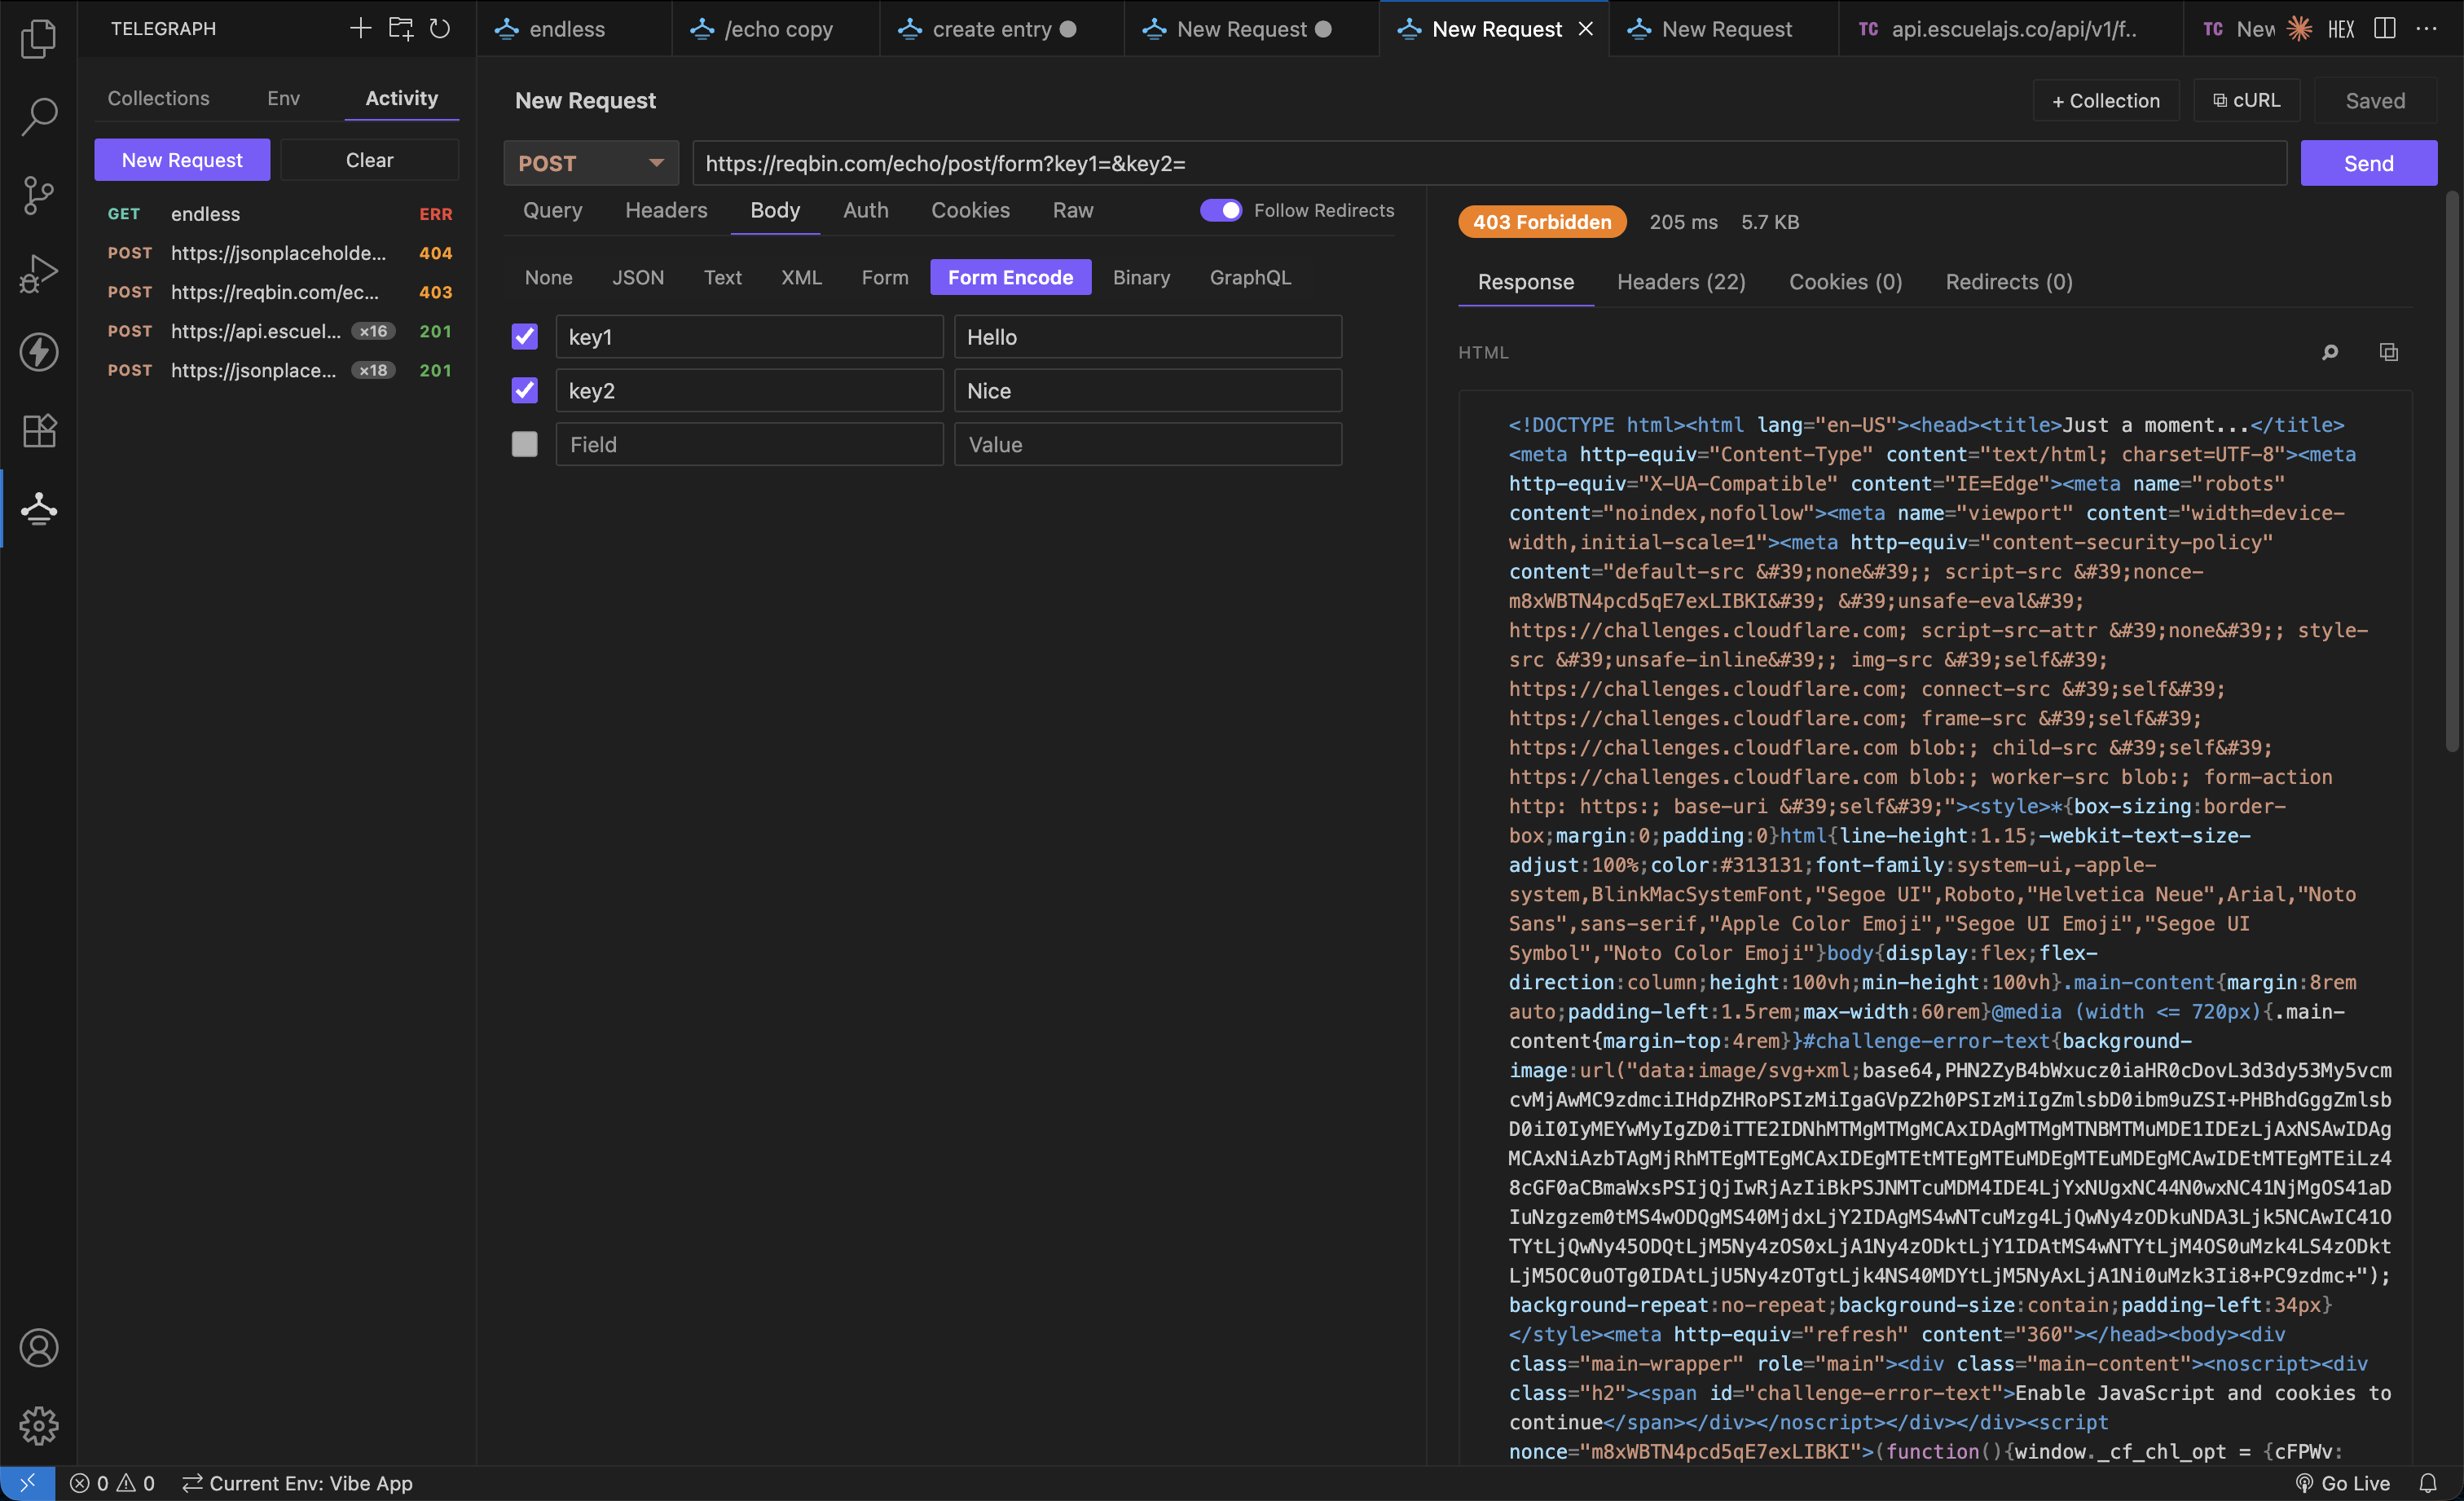Select the None body type
The width and height of the screenshot is (2464, 1501).
(x=548, y=277)
